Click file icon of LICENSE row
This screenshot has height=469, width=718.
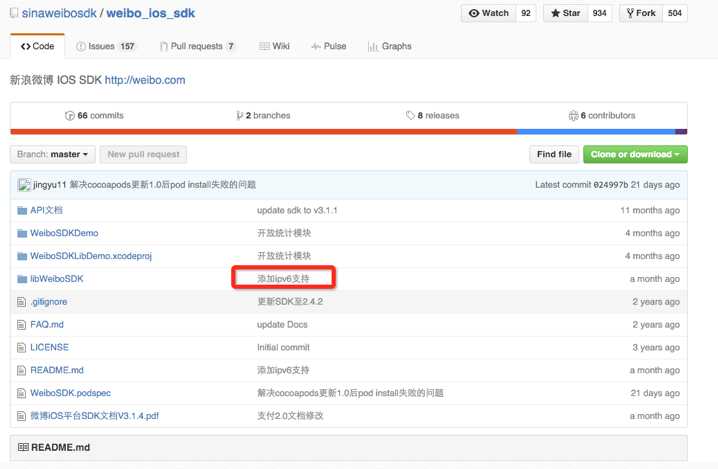[21, 348]
